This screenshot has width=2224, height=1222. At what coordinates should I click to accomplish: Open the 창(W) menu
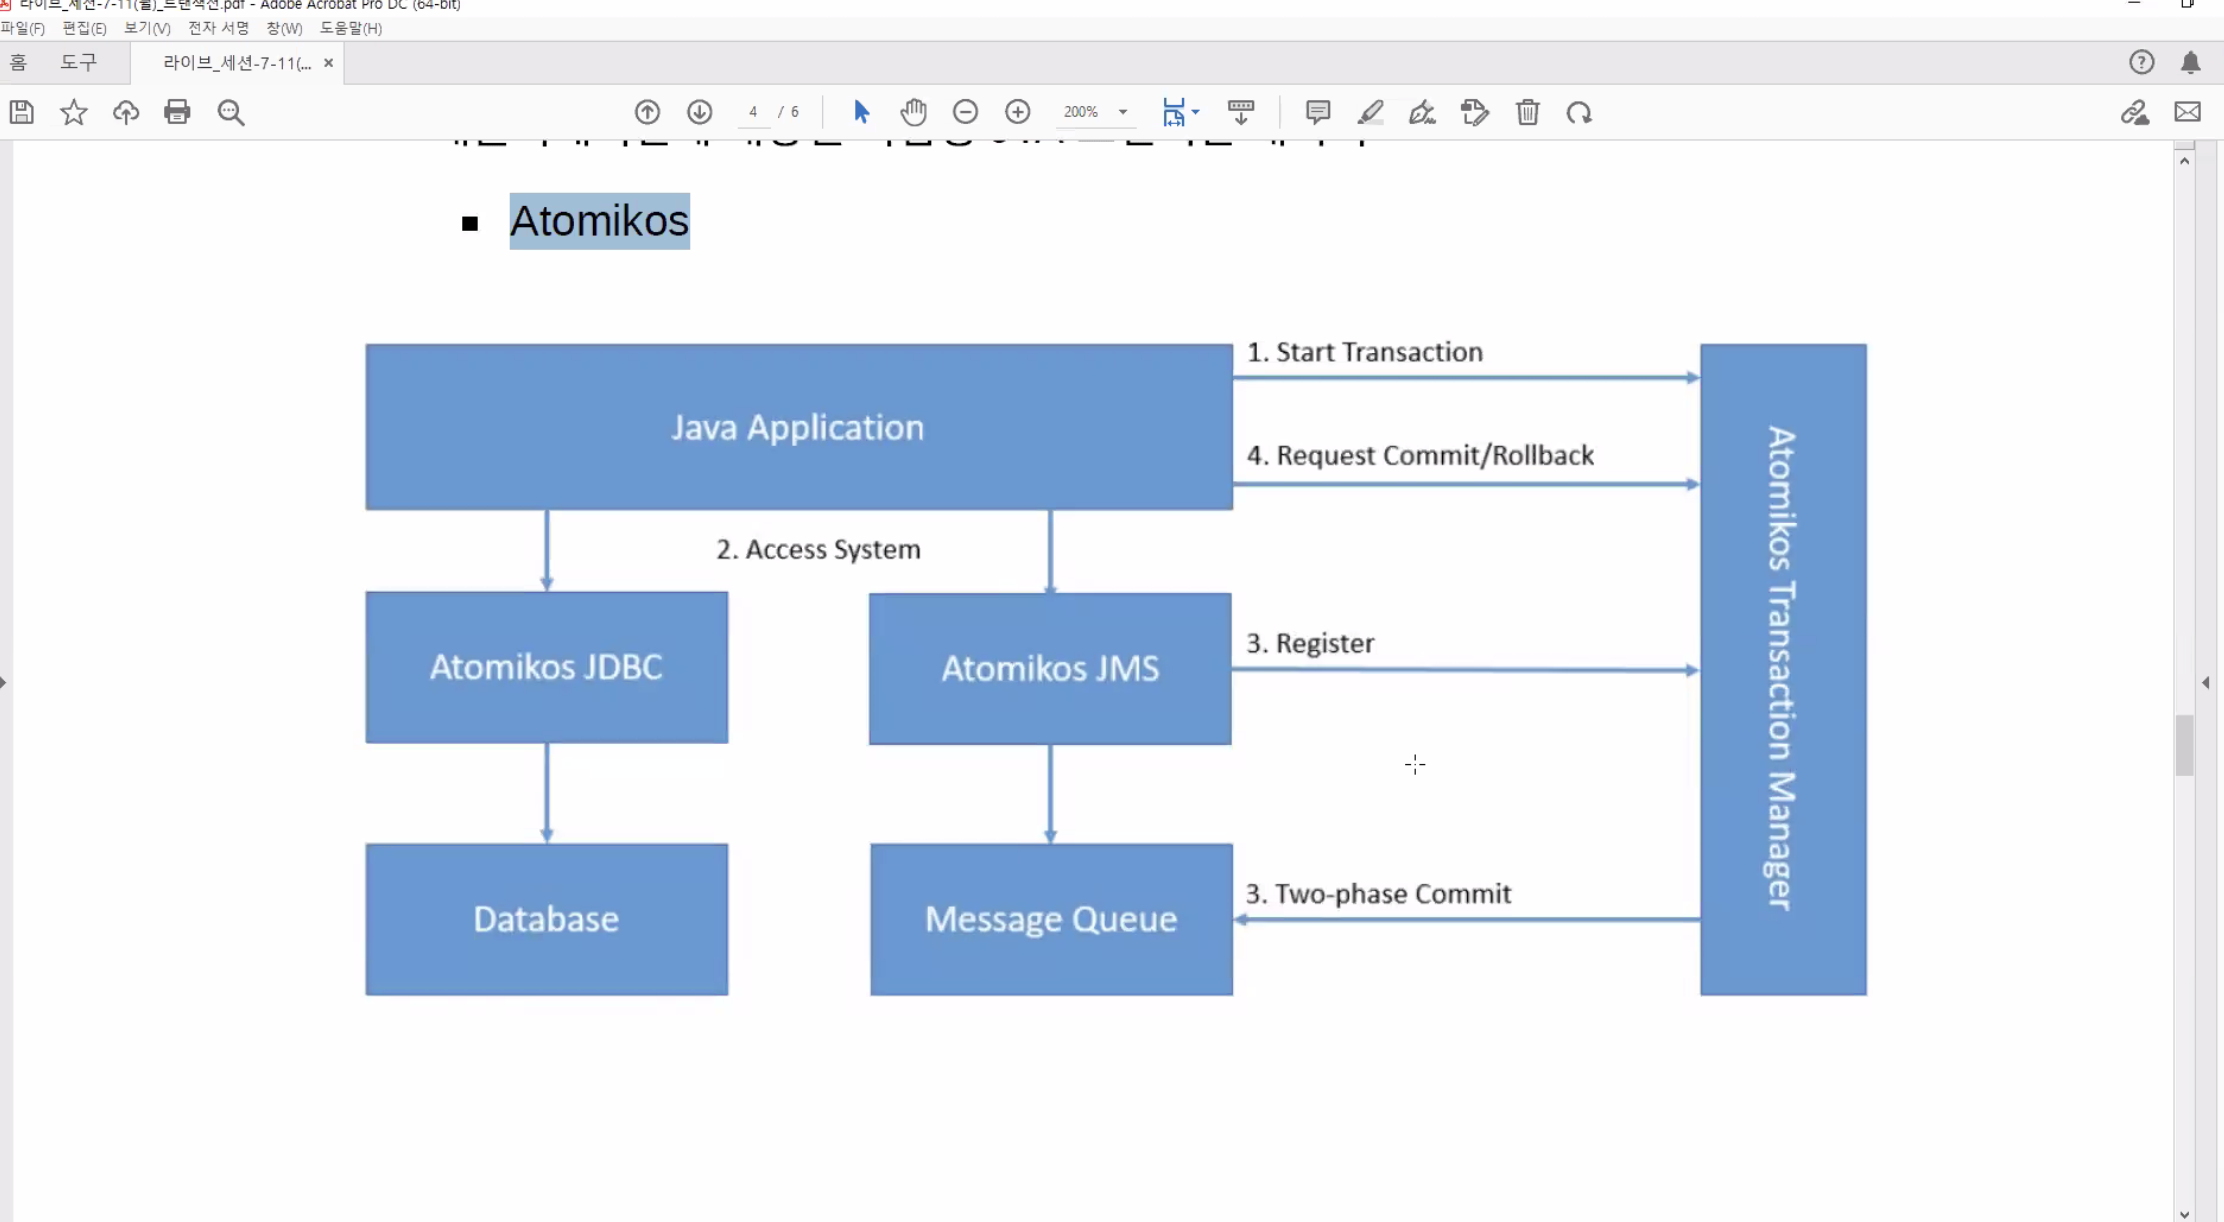tap(284, 28)
